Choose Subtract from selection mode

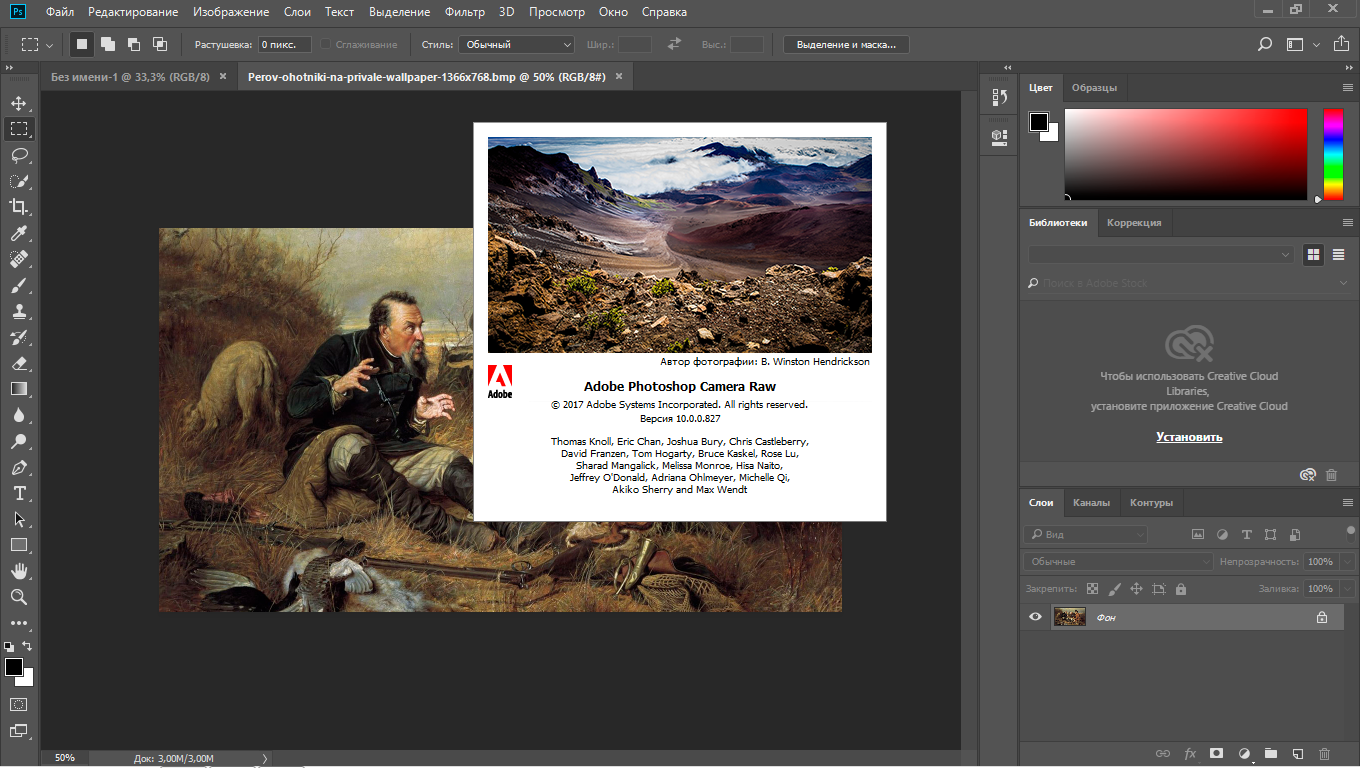(x=134, y=44)
